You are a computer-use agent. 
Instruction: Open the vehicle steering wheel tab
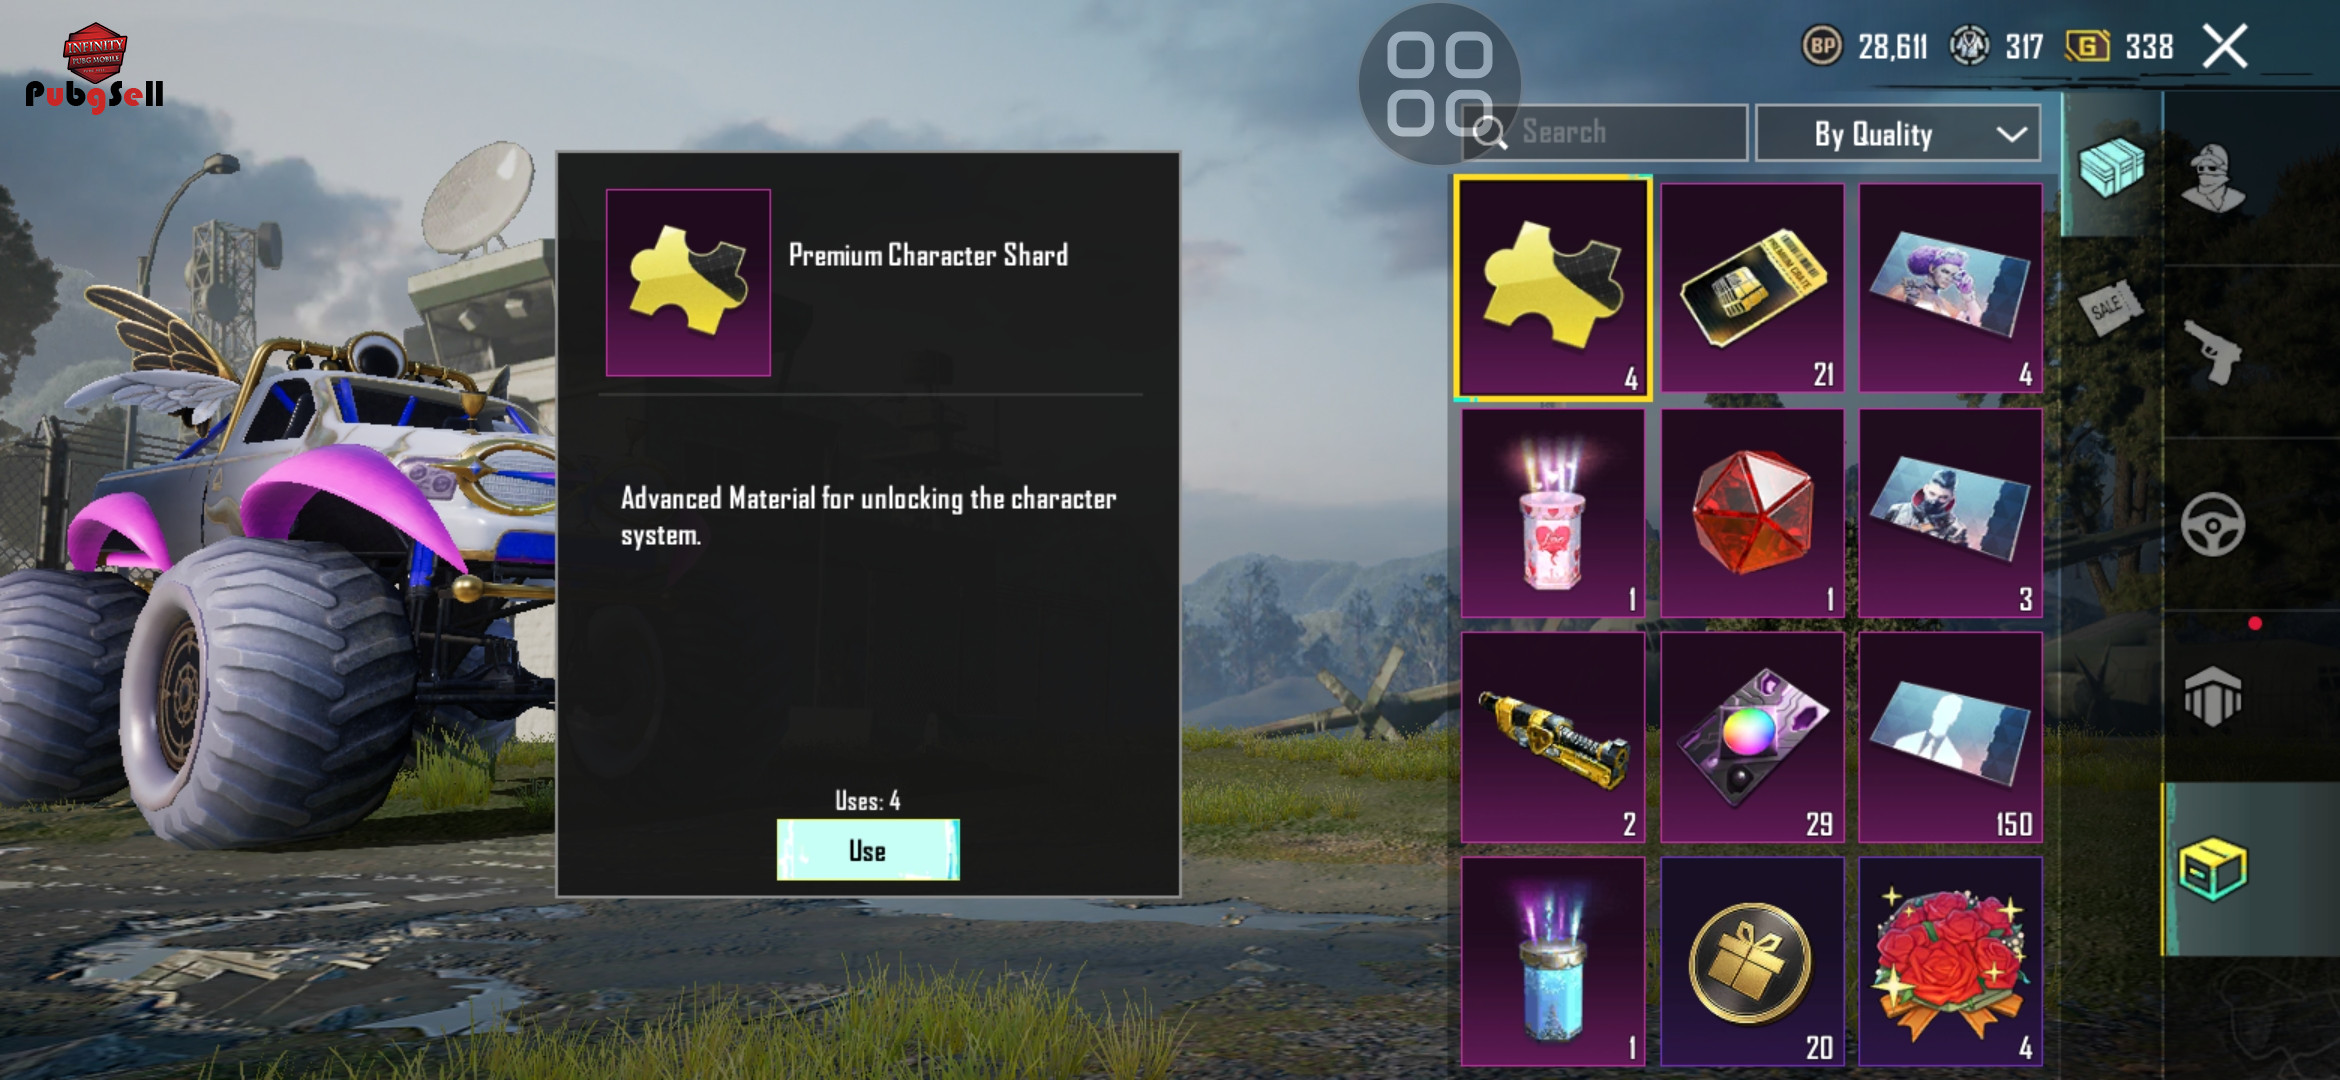[x=2212, y=524]
